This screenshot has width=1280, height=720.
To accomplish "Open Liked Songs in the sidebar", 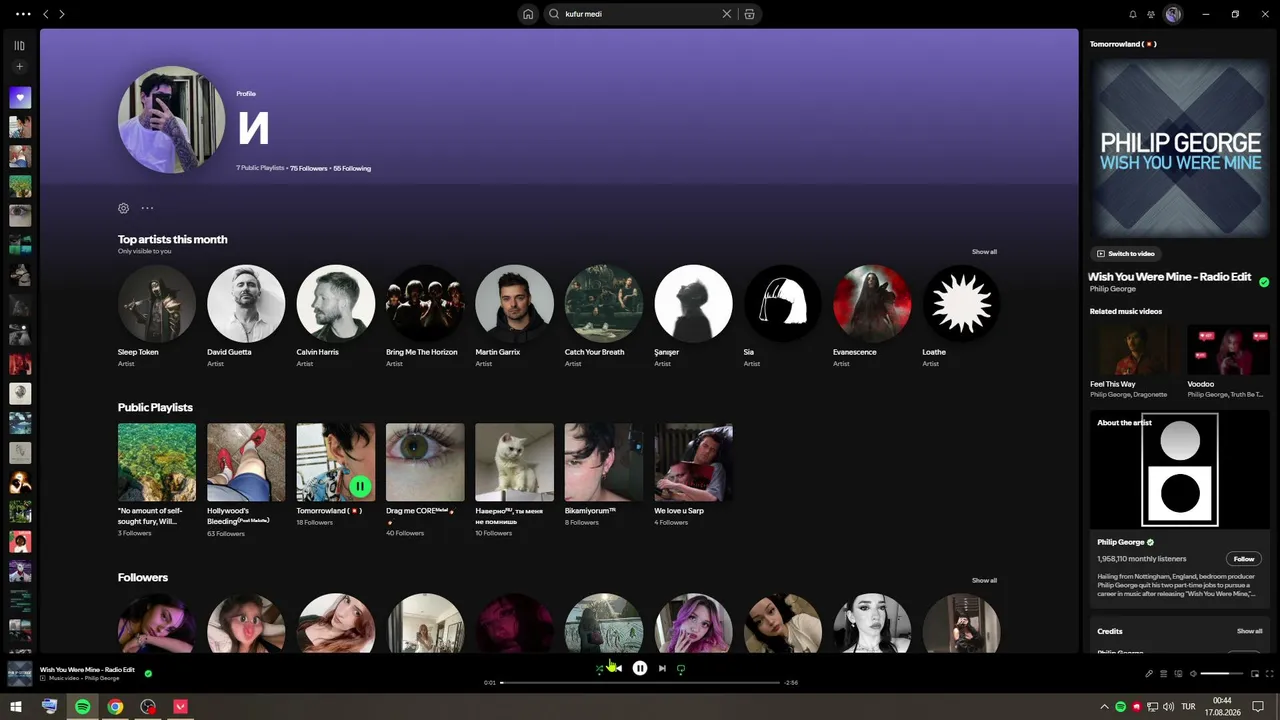I will (x=20, y=98).
